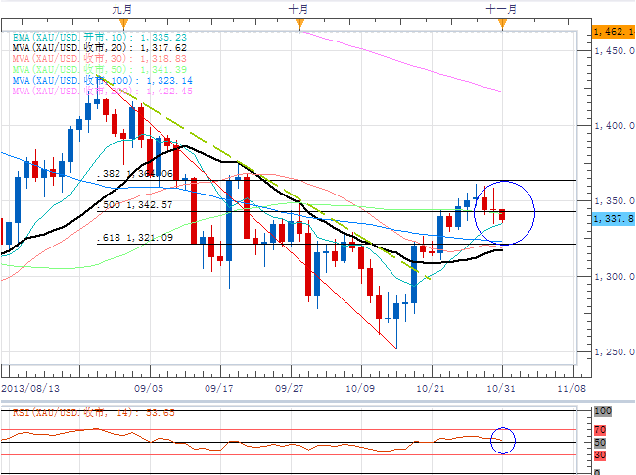Click the September orange month marker triangle

[x=124, y=24]
